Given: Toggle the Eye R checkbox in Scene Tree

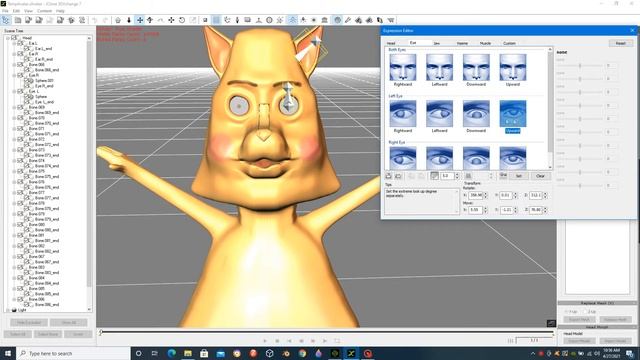Looking at the screenshot, I should click(20, 76).
